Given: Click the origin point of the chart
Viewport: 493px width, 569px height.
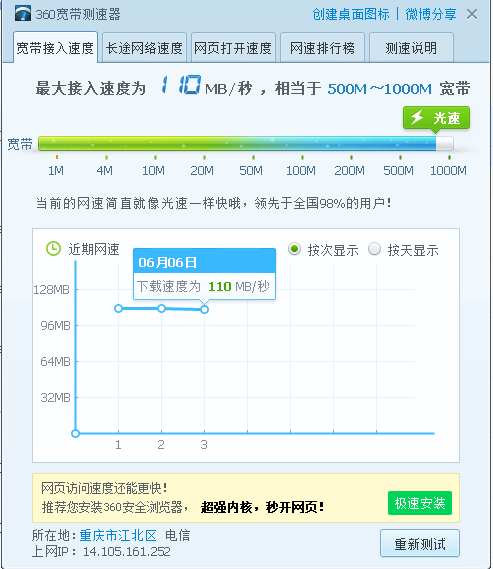Looking at the screenshot, I should click(75, 433).
